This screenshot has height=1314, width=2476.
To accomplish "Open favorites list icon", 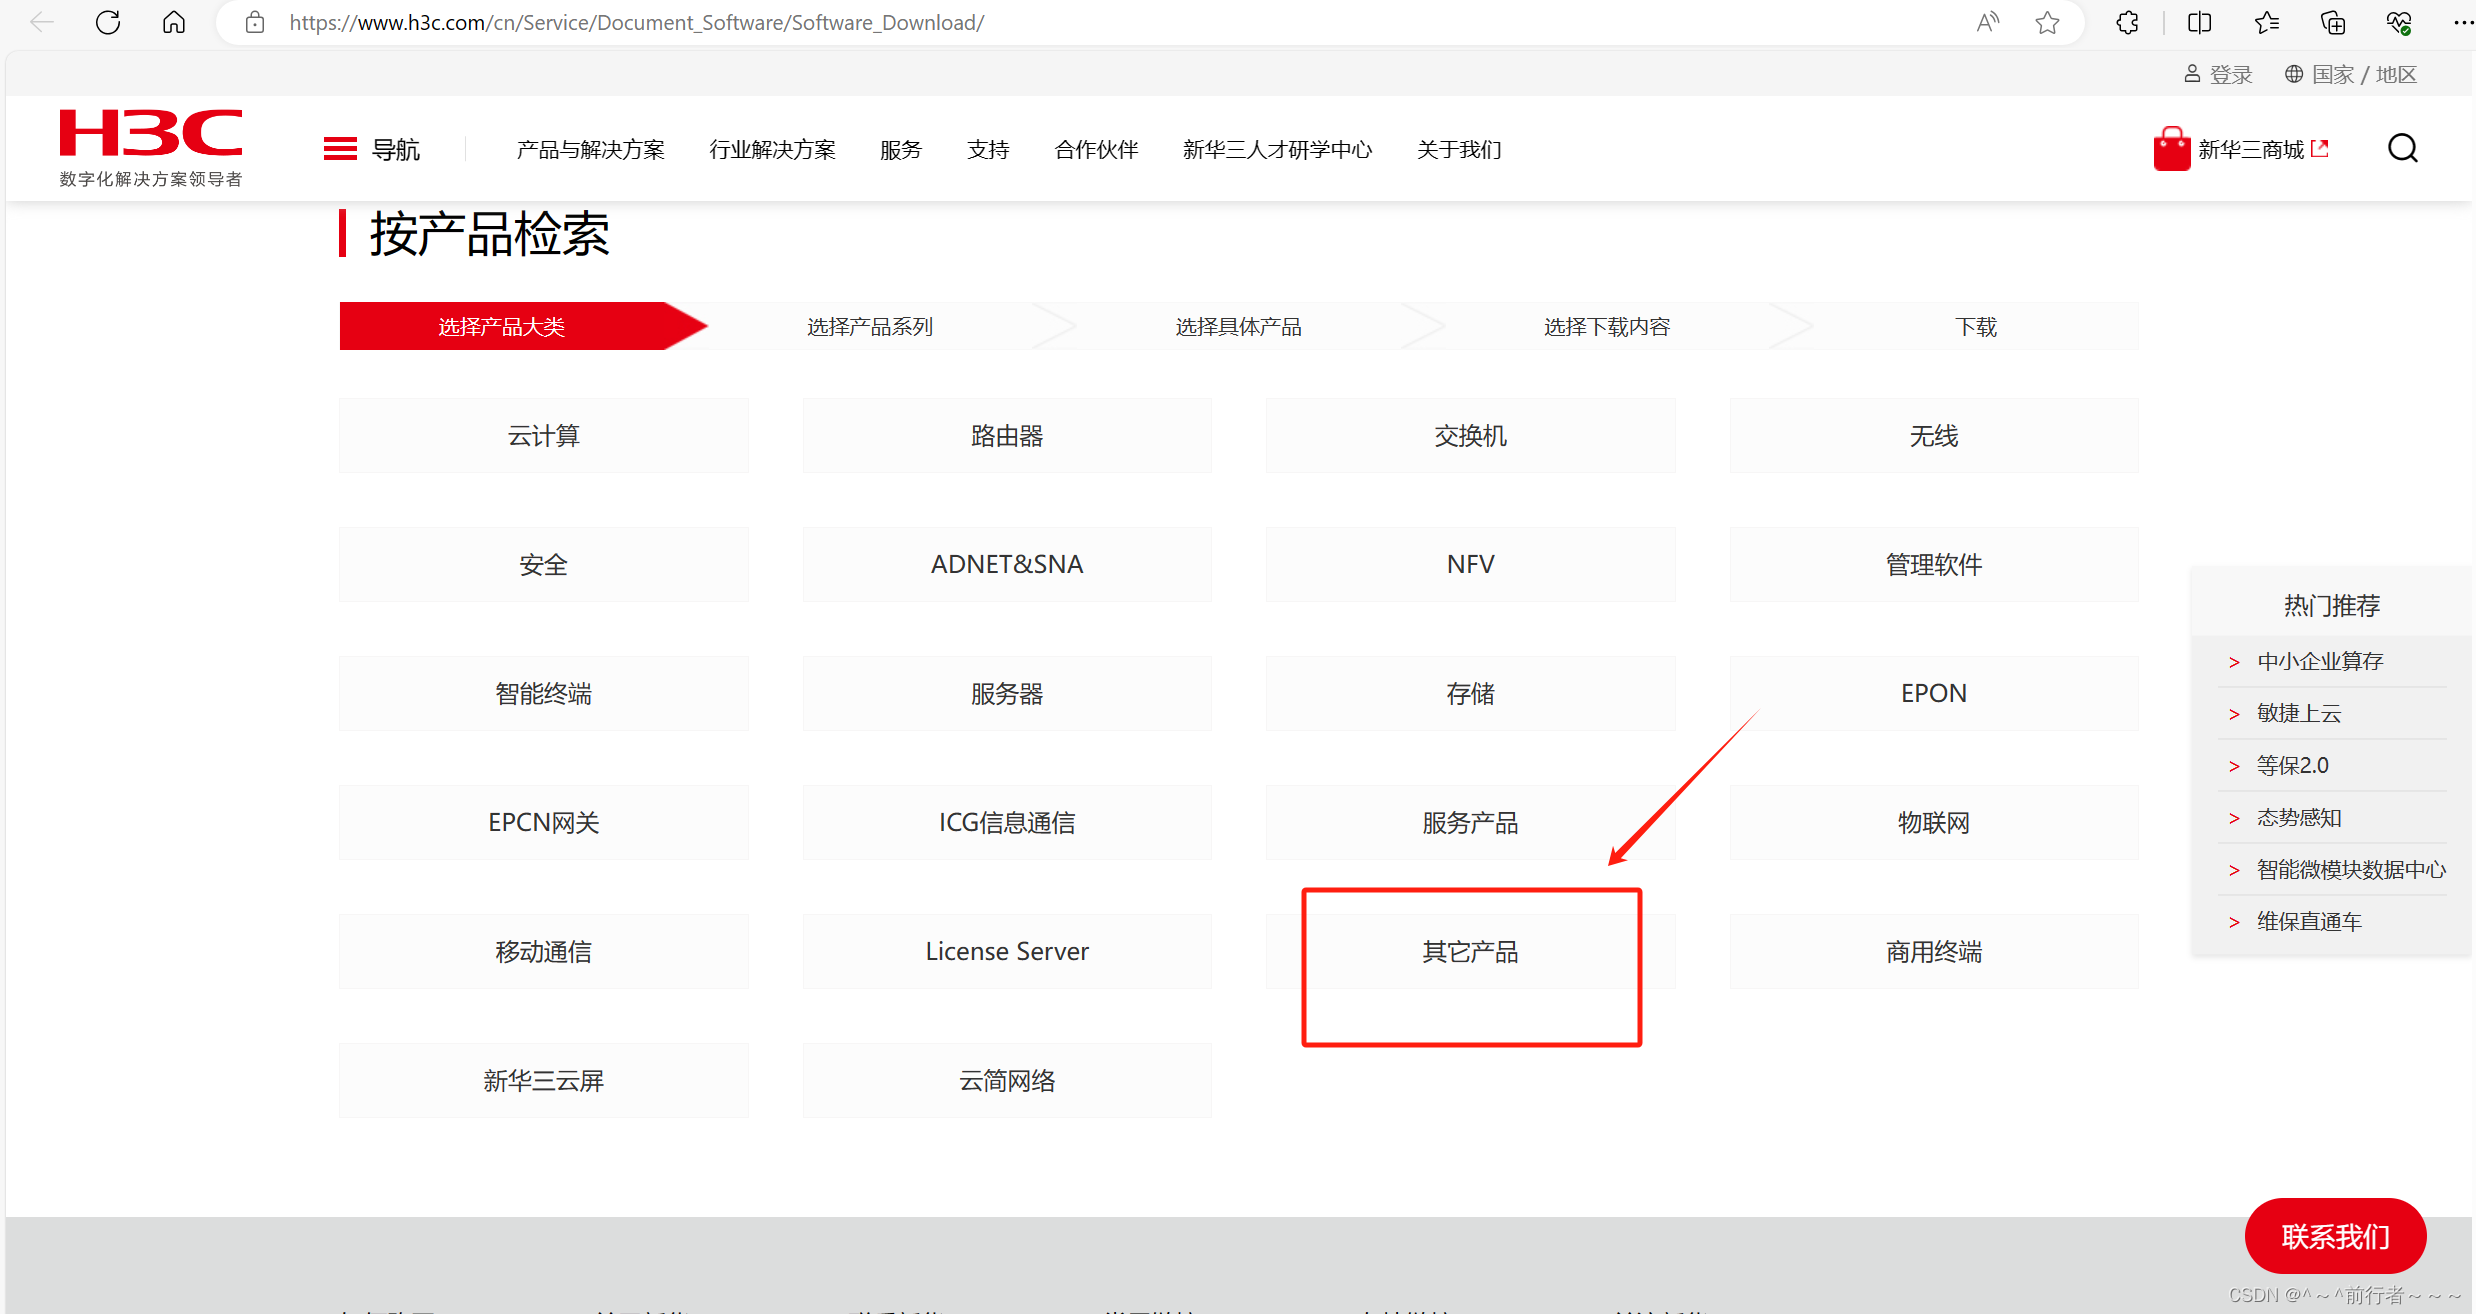I will (x=2266, y=22).
